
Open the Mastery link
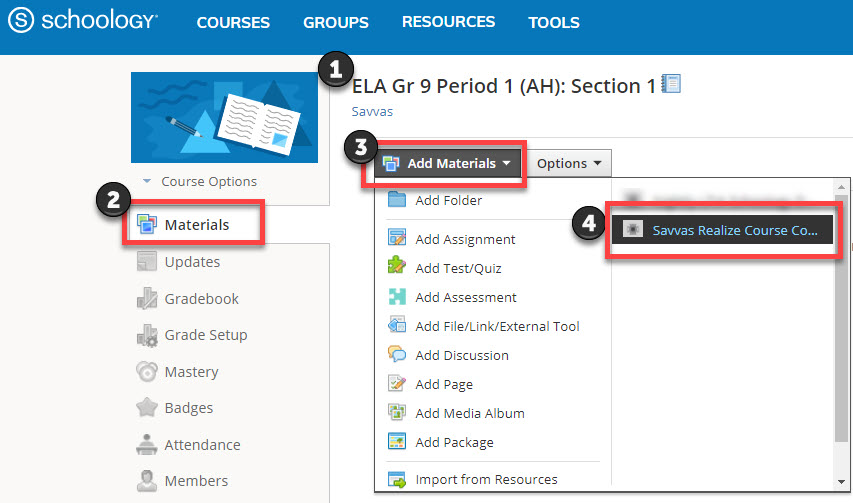click(191, 372)
